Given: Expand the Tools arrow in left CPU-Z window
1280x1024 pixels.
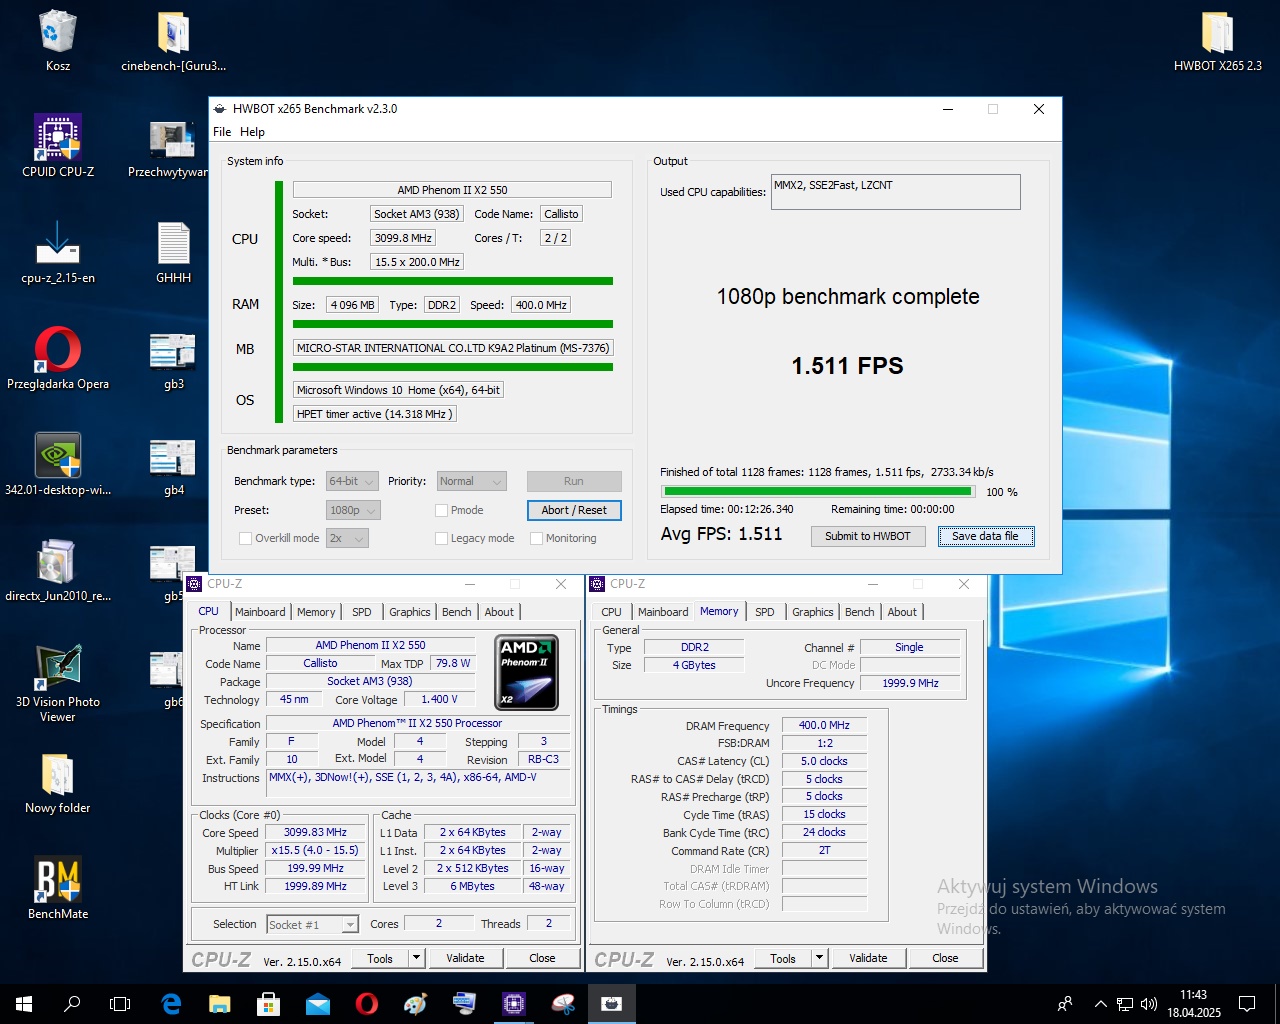Looking at the screenshot, I should point(416,958).
